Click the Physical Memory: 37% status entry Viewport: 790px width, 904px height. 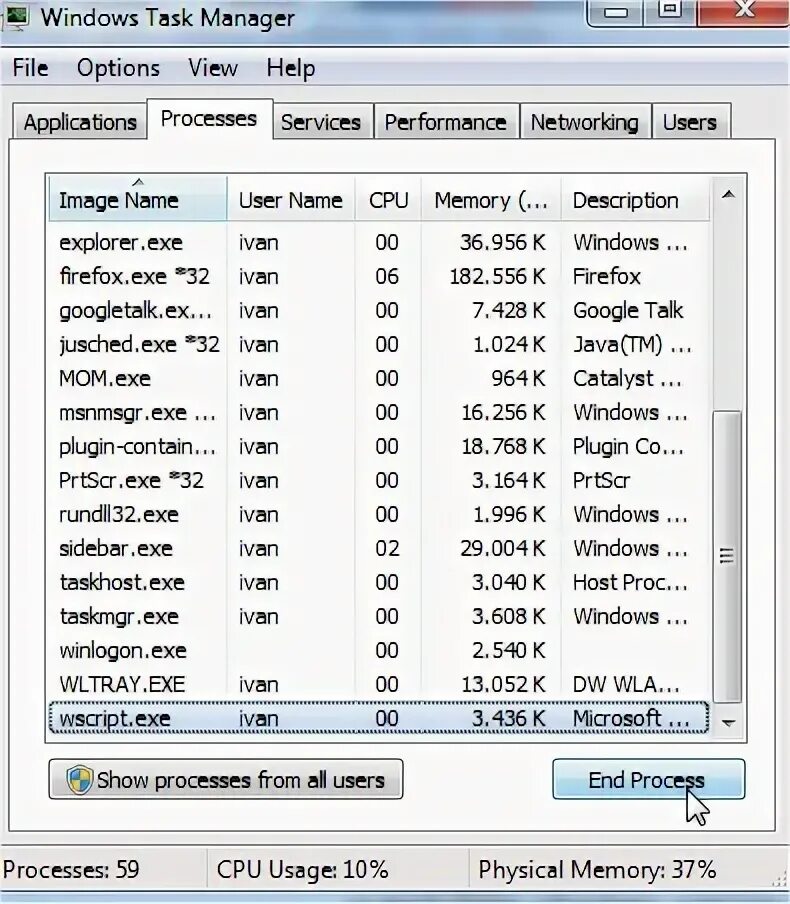pos(597,869)
